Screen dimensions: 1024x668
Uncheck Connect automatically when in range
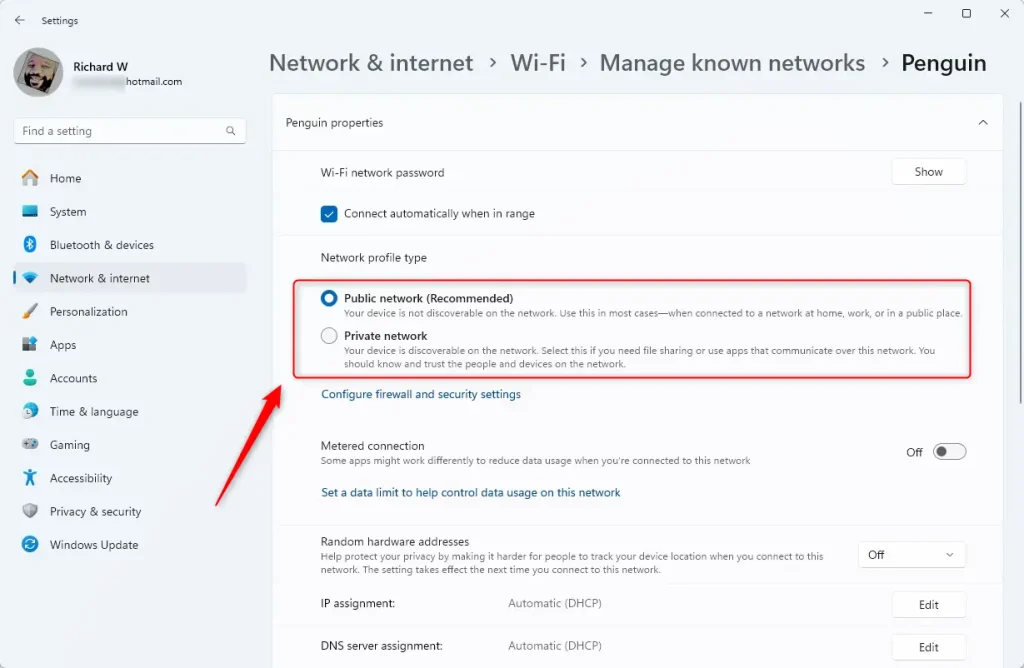click(328, 214)
